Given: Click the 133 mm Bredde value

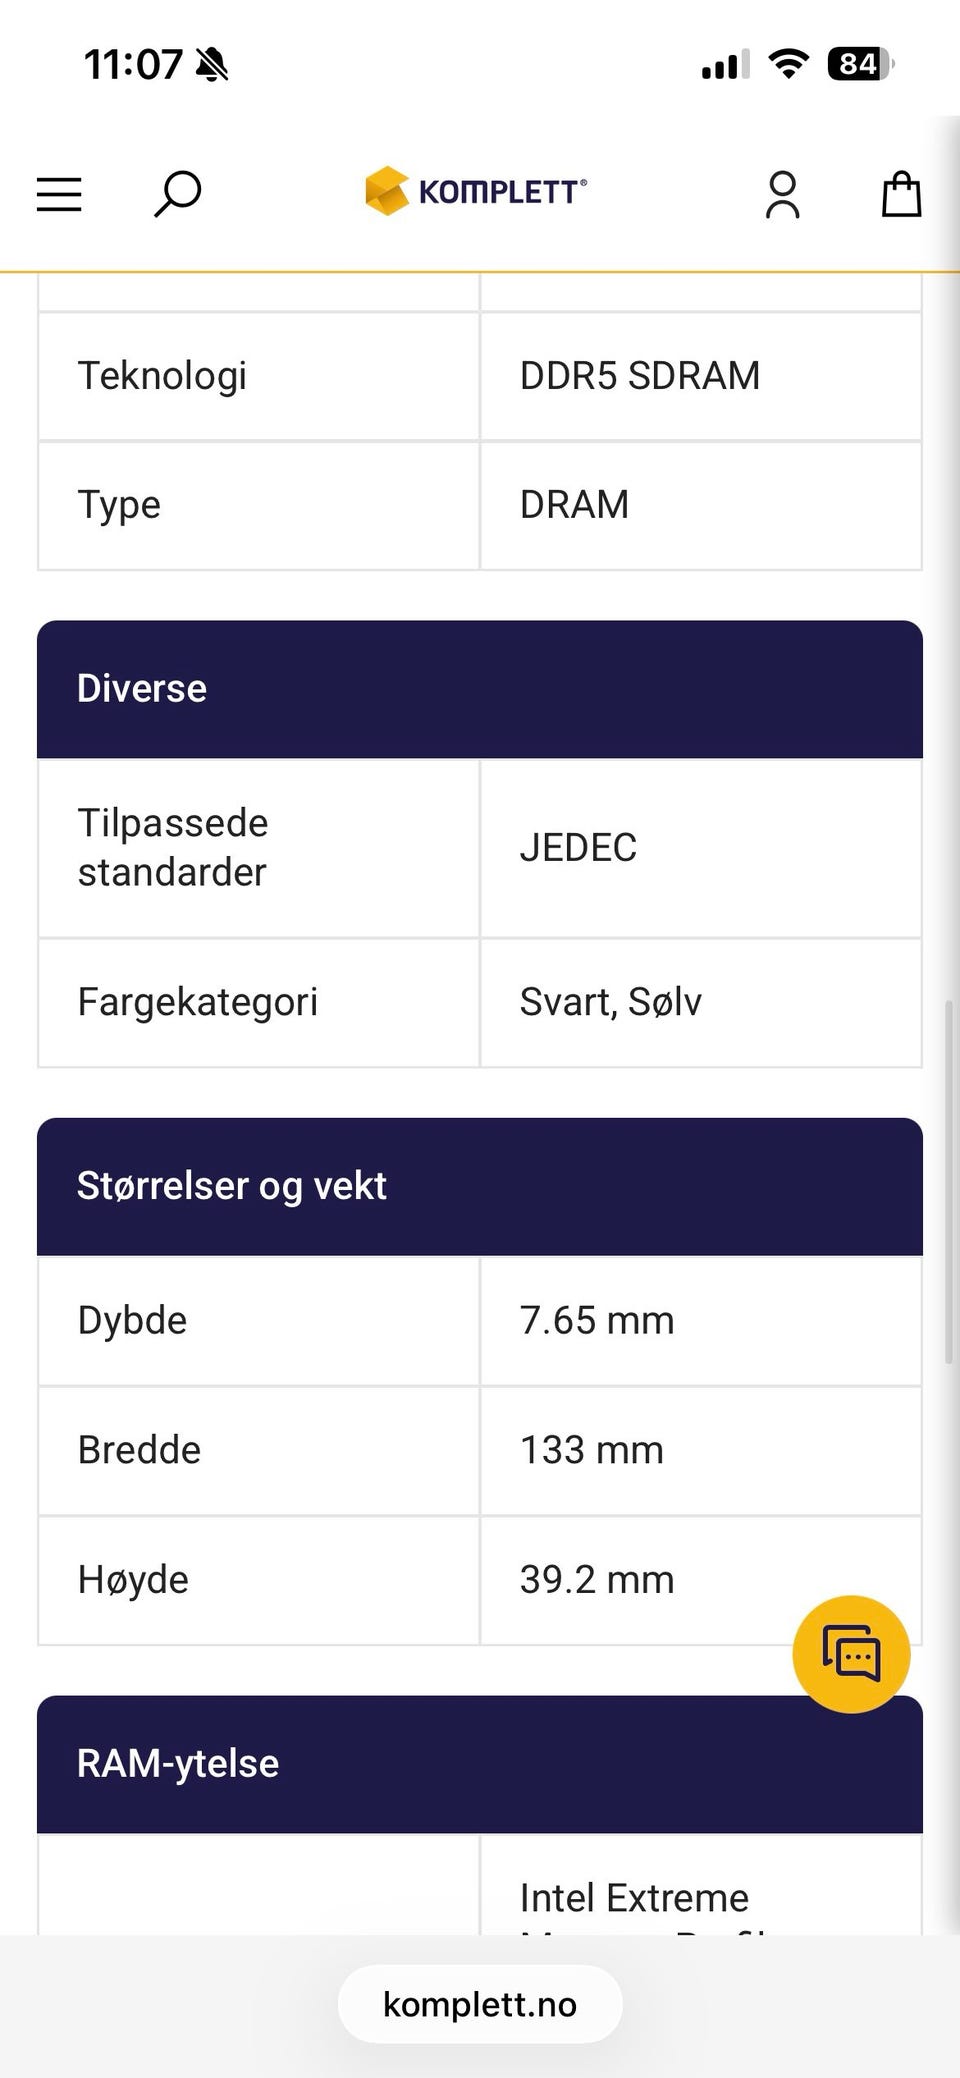Looking at the screenshot, I should (592, 1450).
